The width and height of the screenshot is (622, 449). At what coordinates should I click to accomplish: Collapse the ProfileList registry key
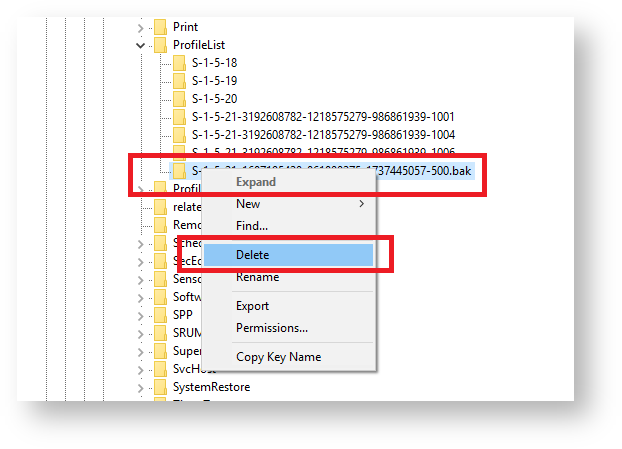coord(140,46)
